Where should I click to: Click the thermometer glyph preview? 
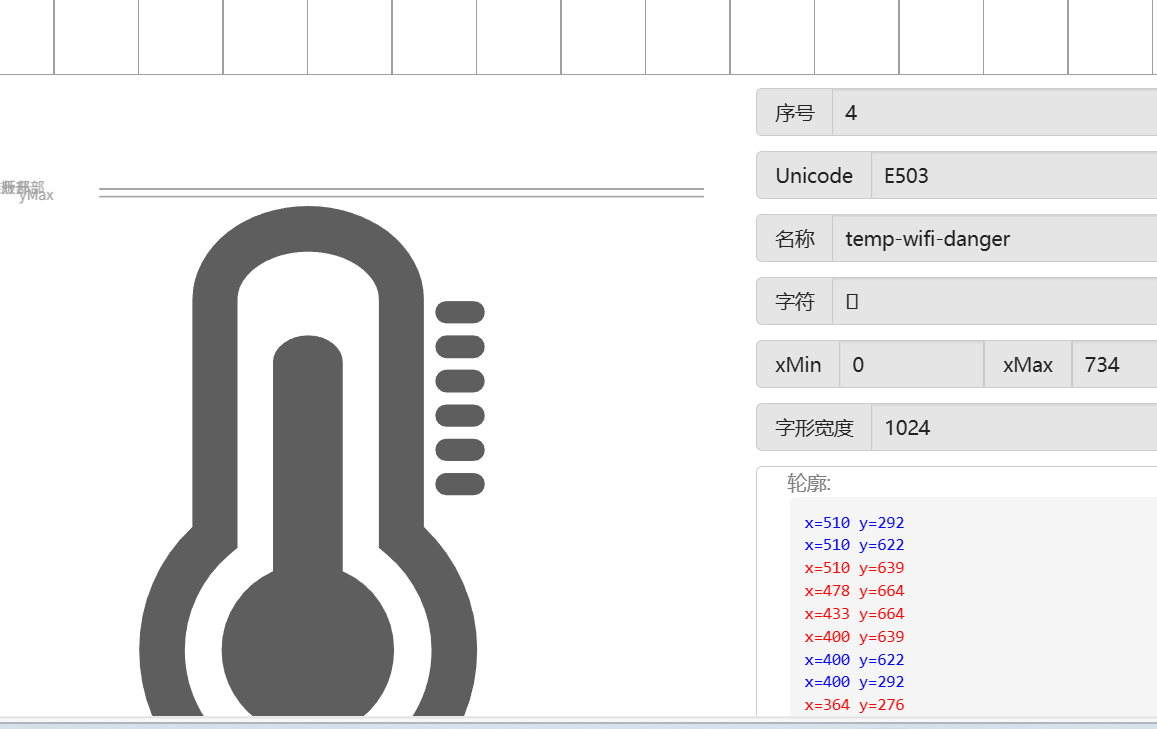(x=312, y=461)
